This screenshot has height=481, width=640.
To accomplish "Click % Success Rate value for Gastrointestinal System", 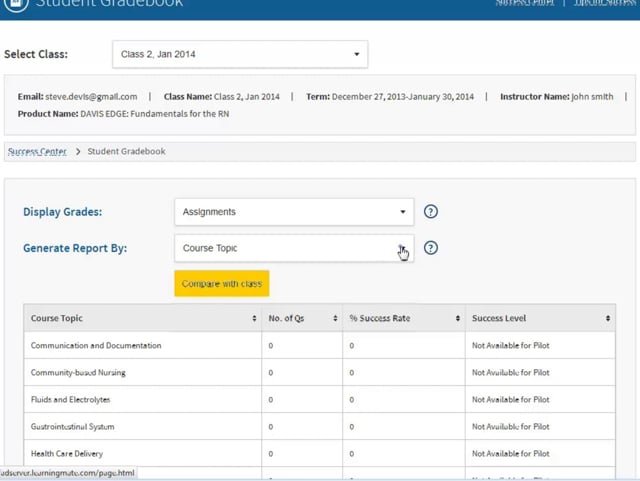I will coord(351,427).
